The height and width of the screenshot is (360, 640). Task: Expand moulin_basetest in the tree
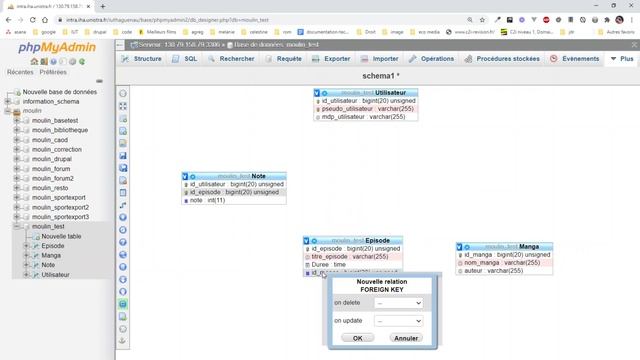17,121
